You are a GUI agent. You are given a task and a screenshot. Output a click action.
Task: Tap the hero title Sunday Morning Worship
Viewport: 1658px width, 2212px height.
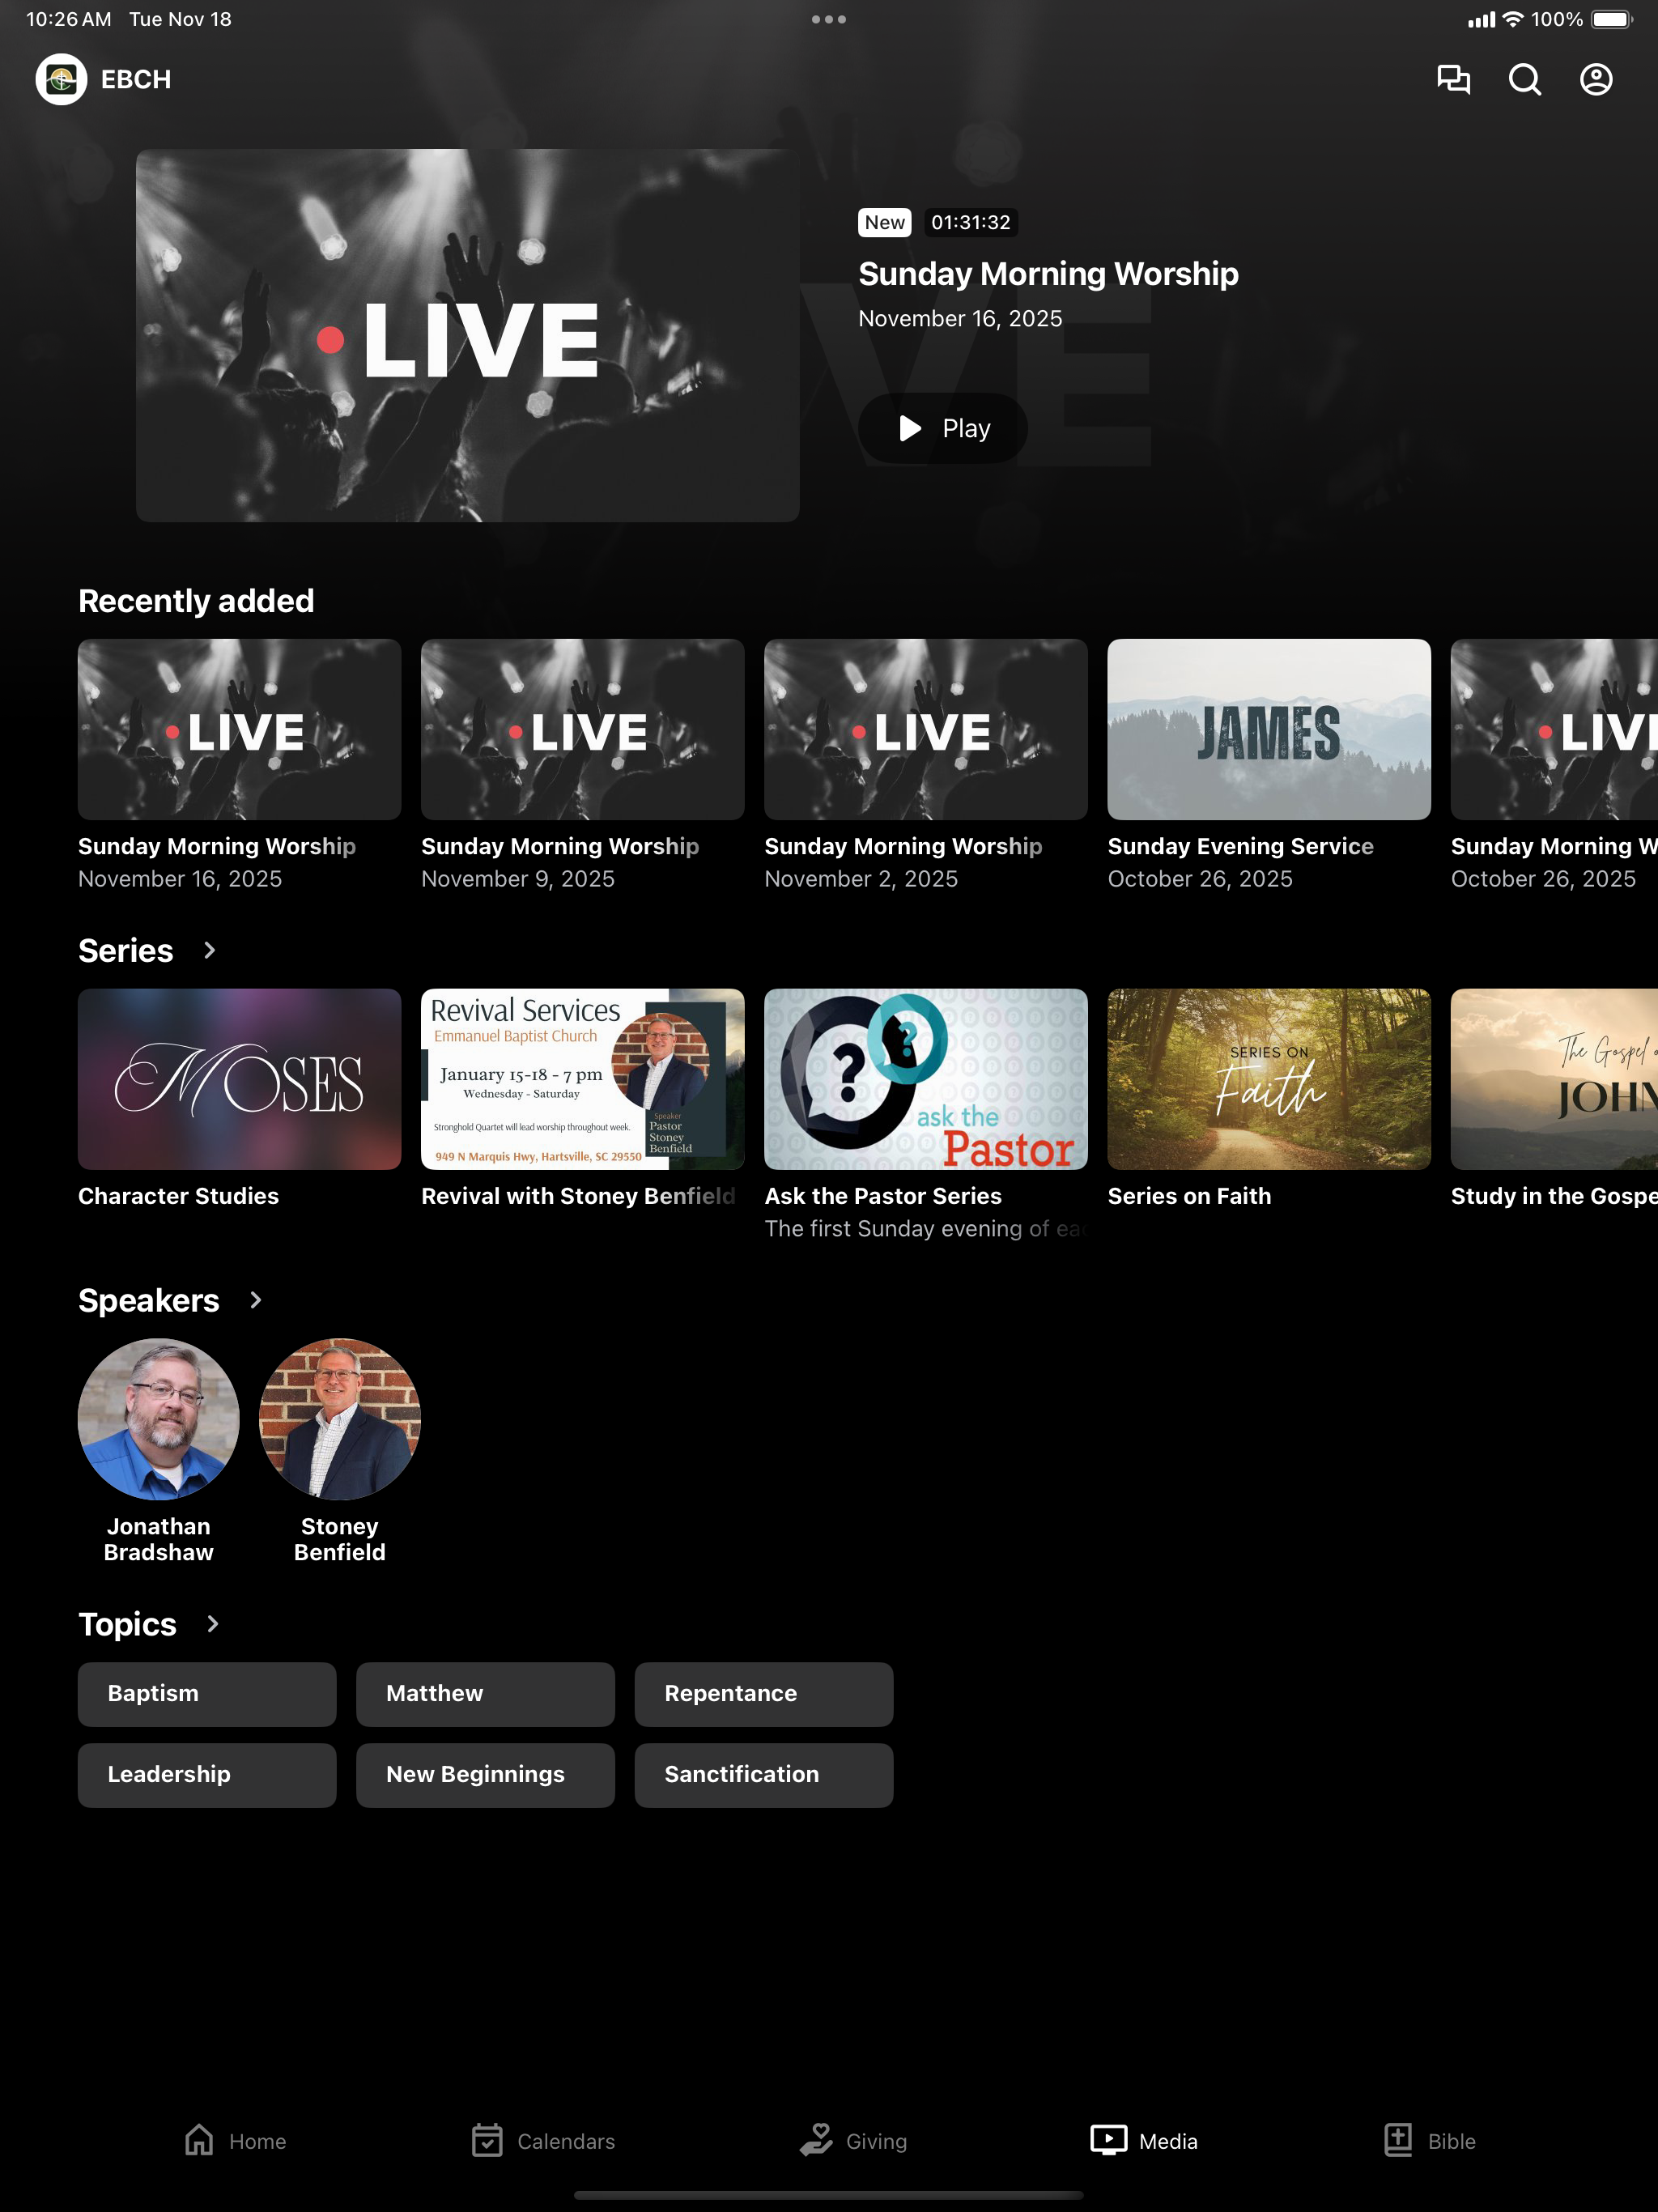(x=1048, y=274)
